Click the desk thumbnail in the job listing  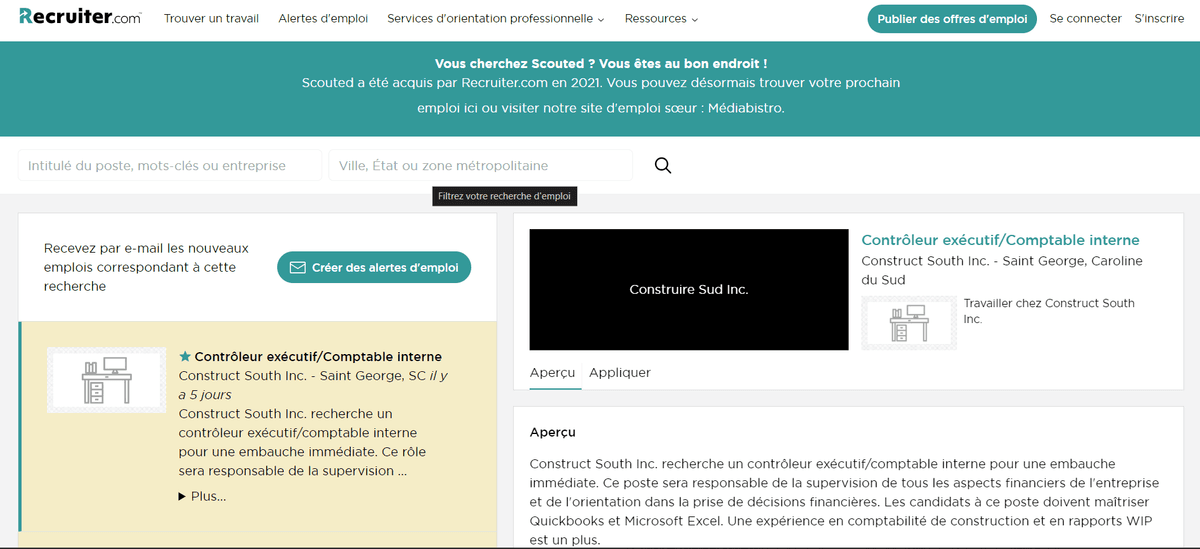pos(106,380)
